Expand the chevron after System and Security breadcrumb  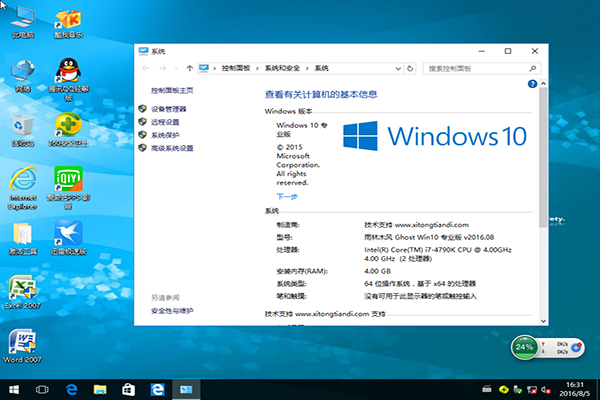click(x=307, y=69)
